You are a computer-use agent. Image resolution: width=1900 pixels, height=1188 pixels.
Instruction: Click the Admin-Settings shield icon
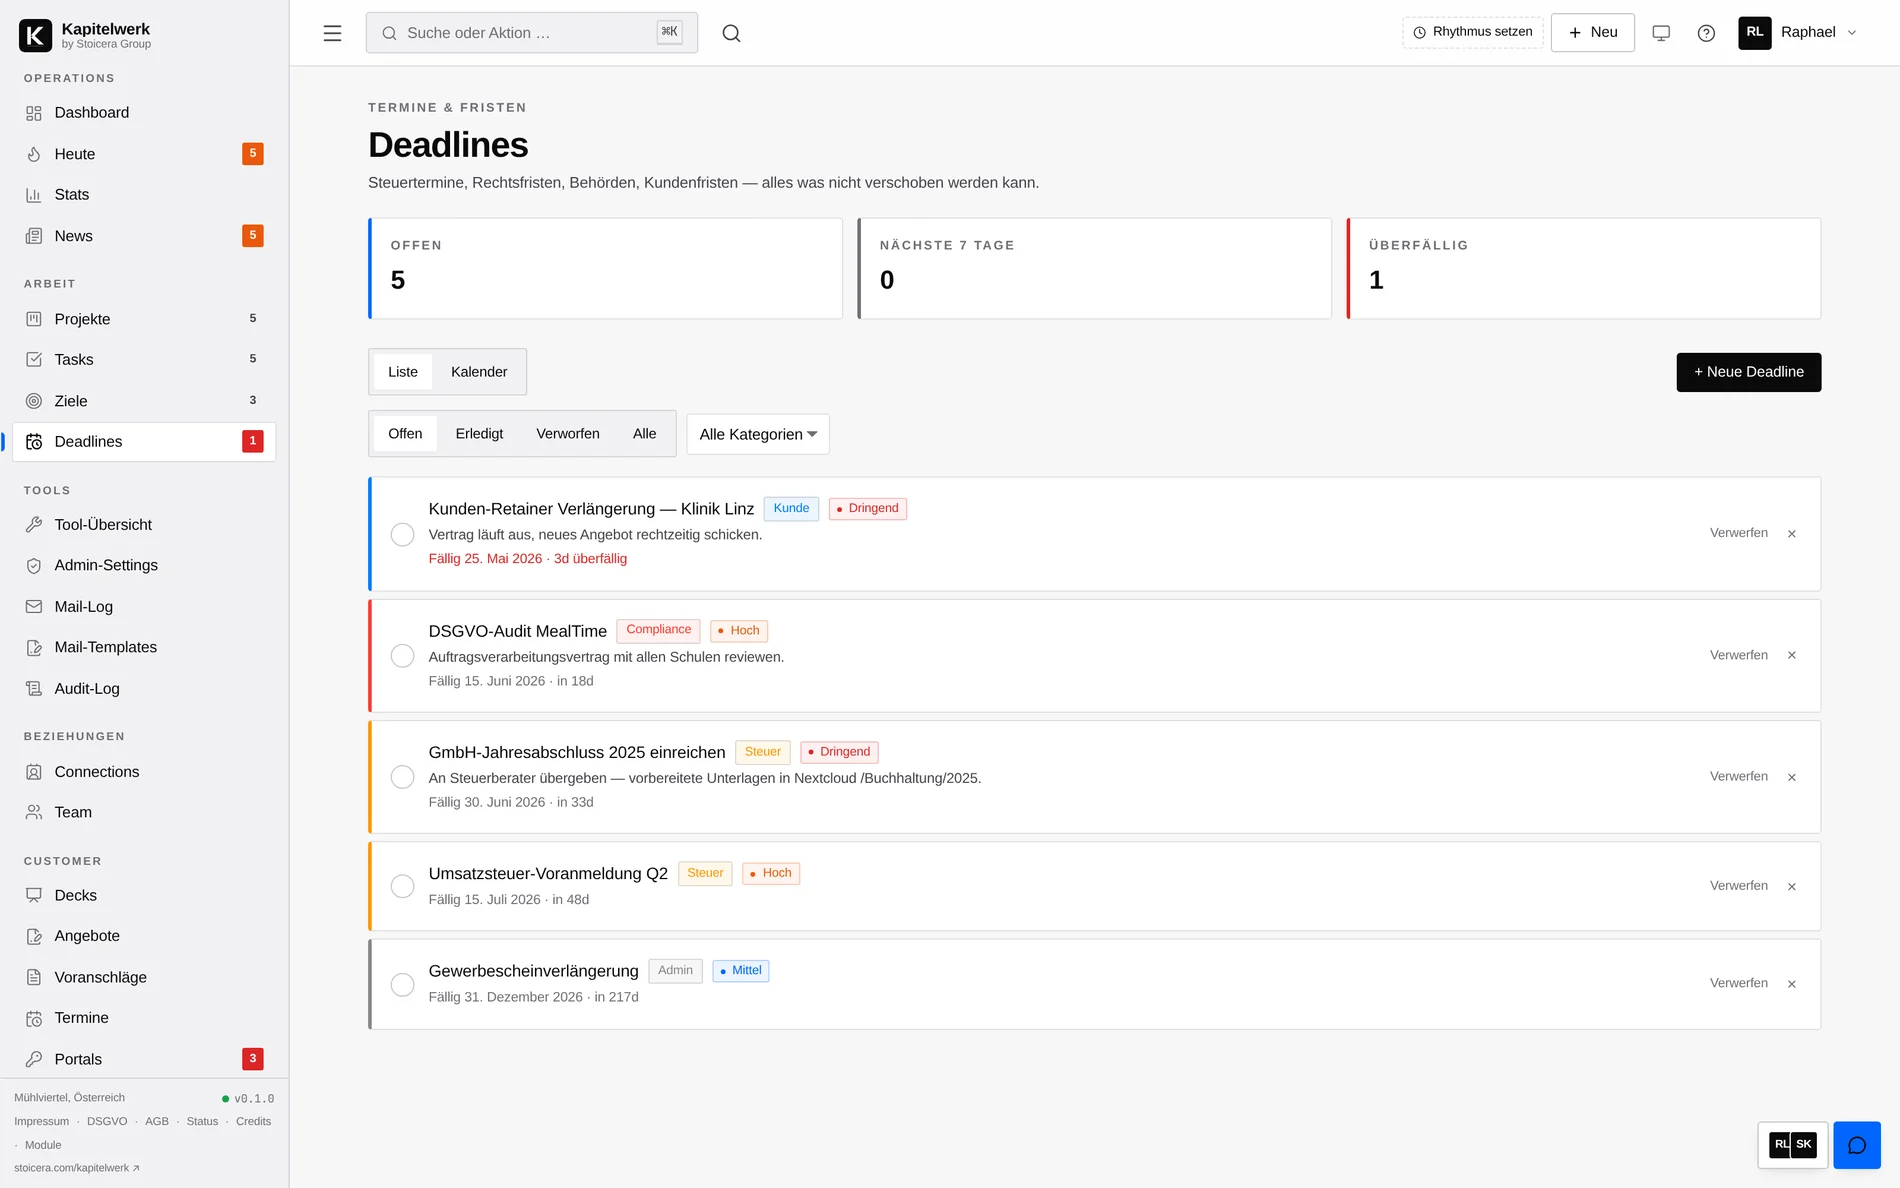click(x=34, y=566)
